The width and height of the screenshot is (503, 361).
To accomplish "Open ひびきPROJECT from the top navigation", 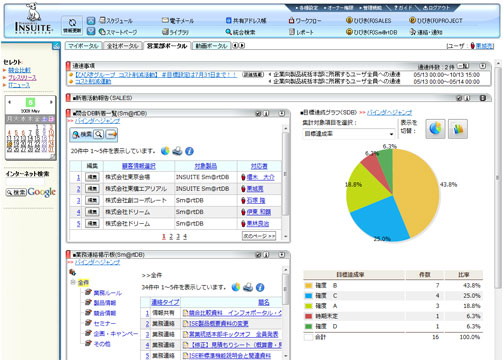I will [x=436, y=21].
